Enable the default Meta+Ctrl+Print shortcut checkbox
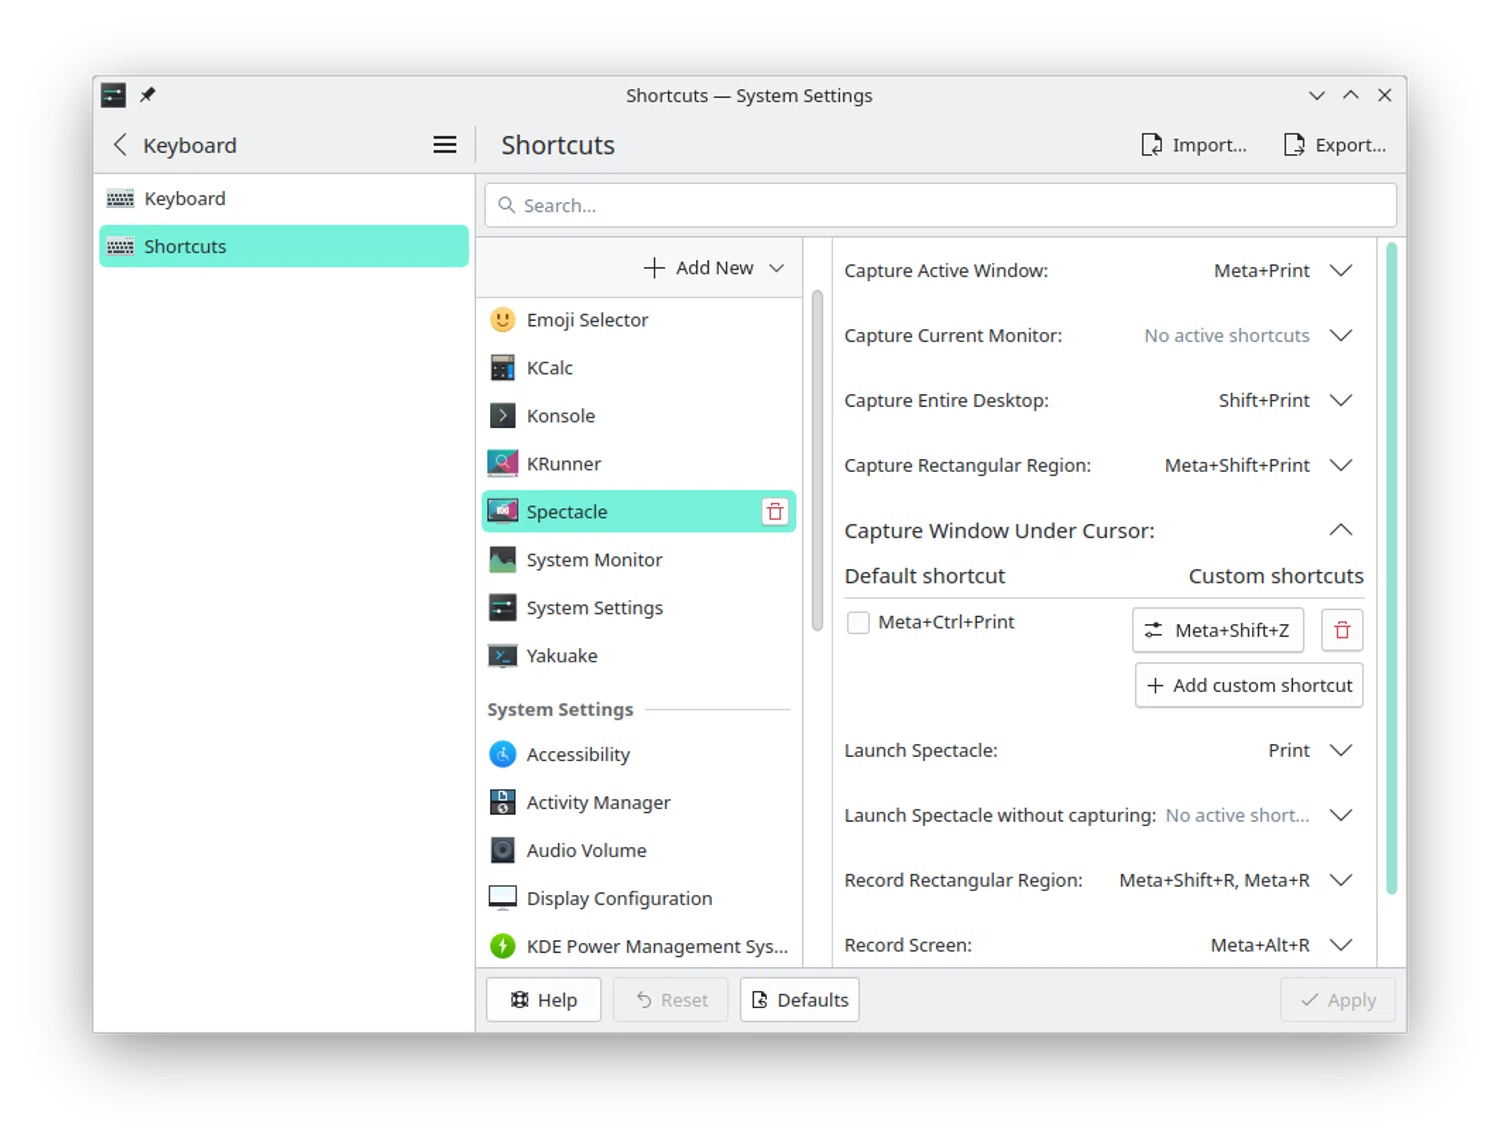The image size is (1500, 1143). pos(858,622)
